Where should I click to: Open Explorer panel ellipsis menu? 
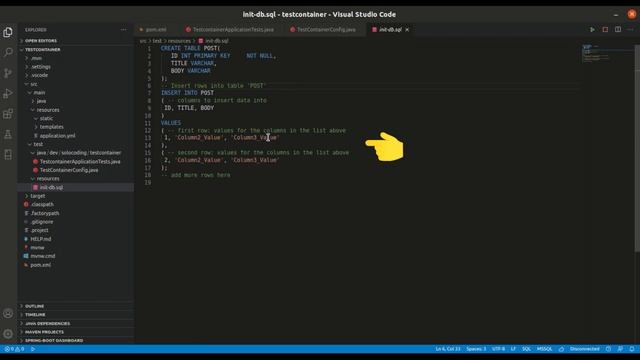(x=123, y=29)
